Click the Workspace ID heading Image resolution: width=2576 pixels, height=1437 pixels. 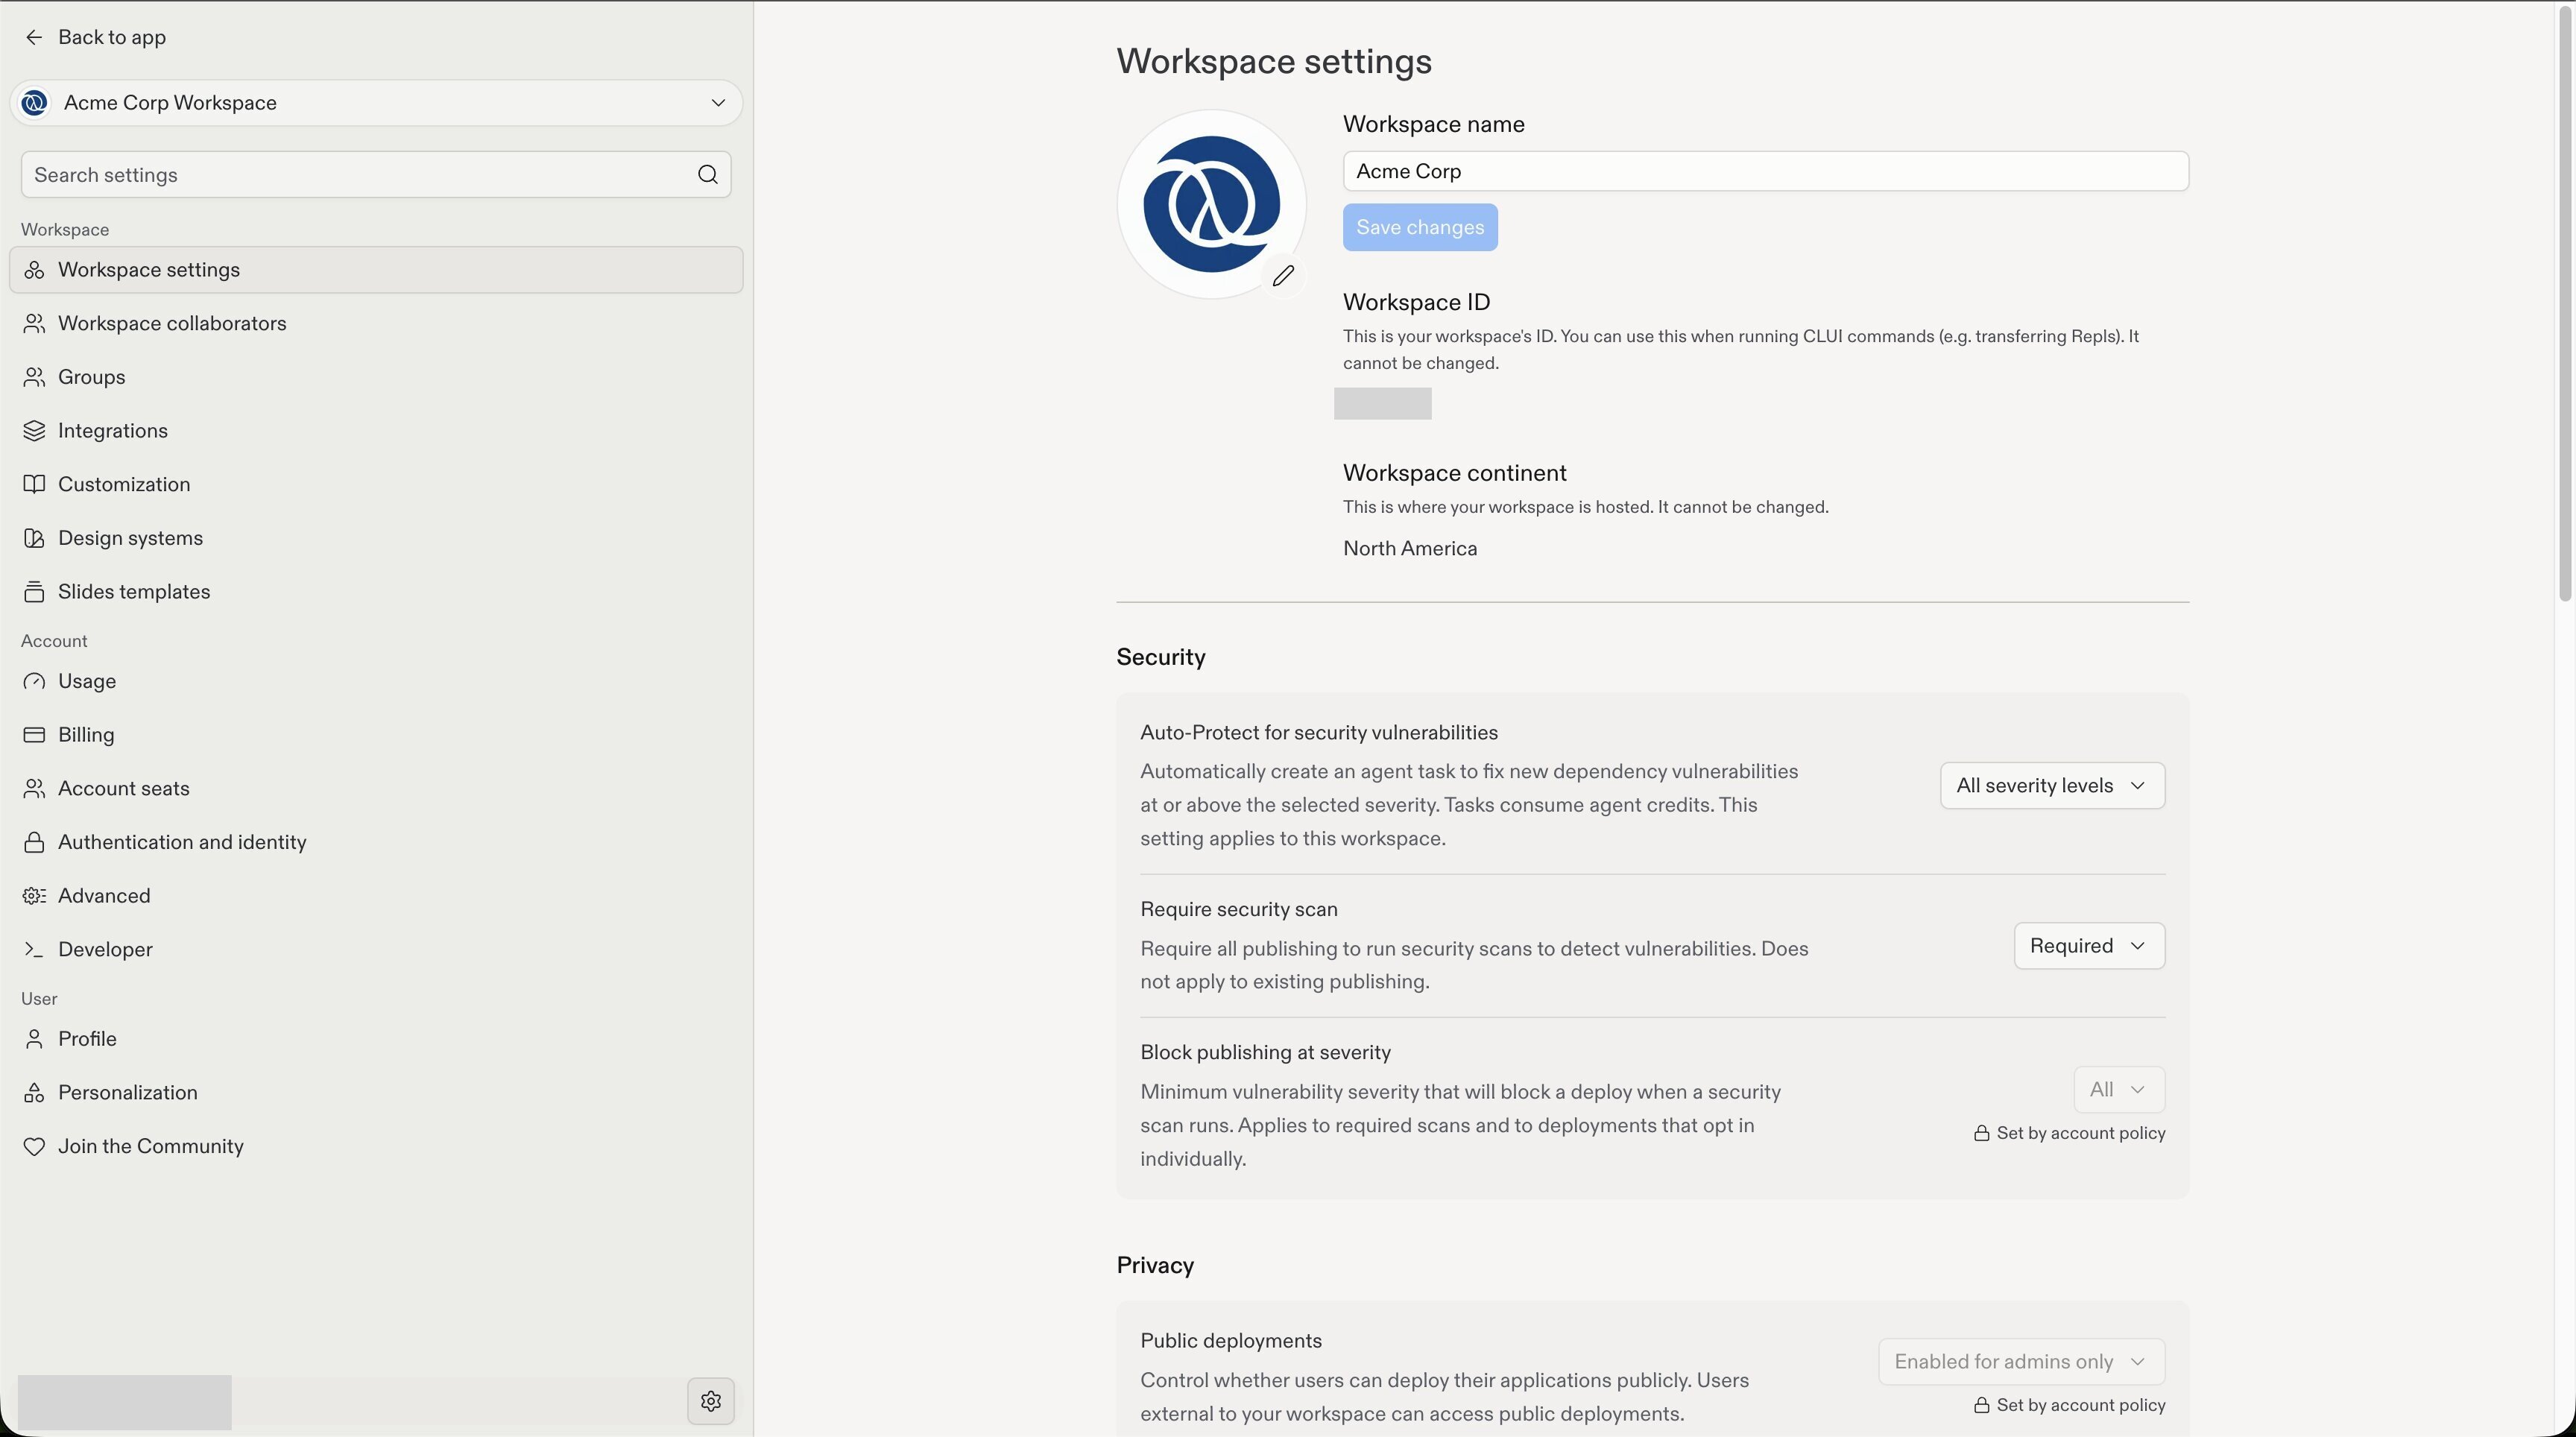pyautogui.click(x=1416, y=302)
